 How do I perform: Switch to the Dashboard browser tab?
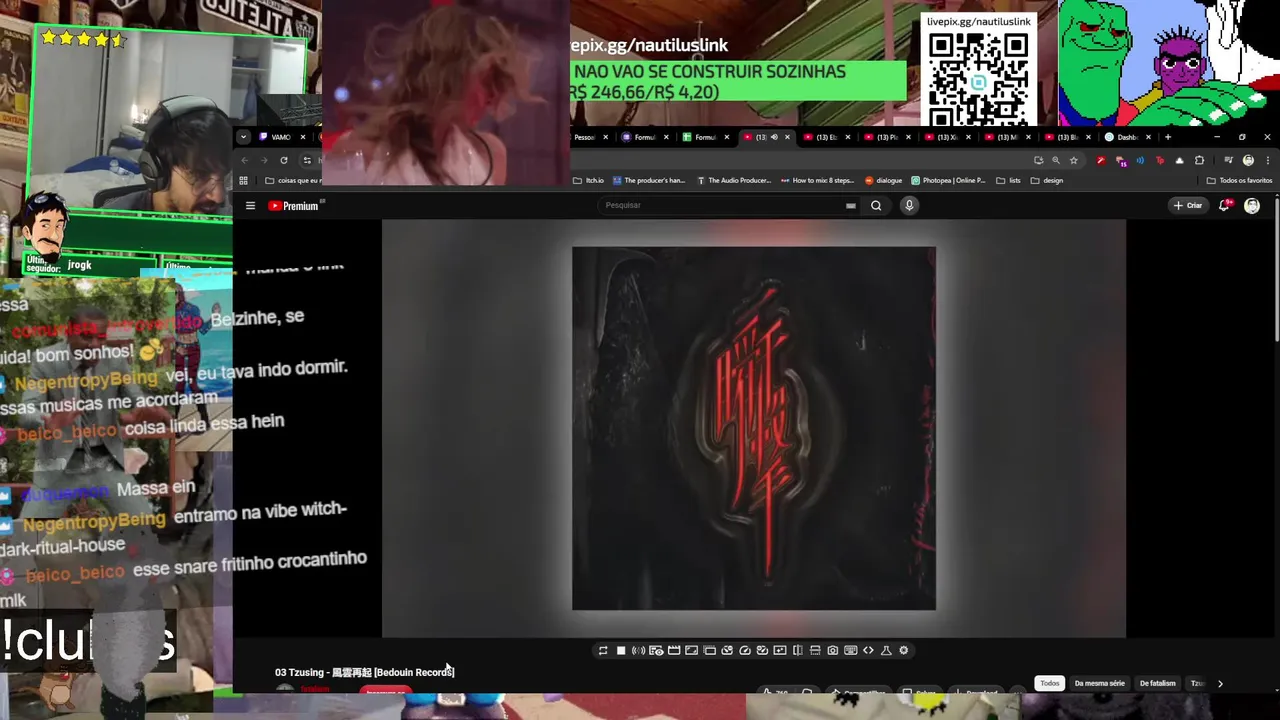[1128, 137]
